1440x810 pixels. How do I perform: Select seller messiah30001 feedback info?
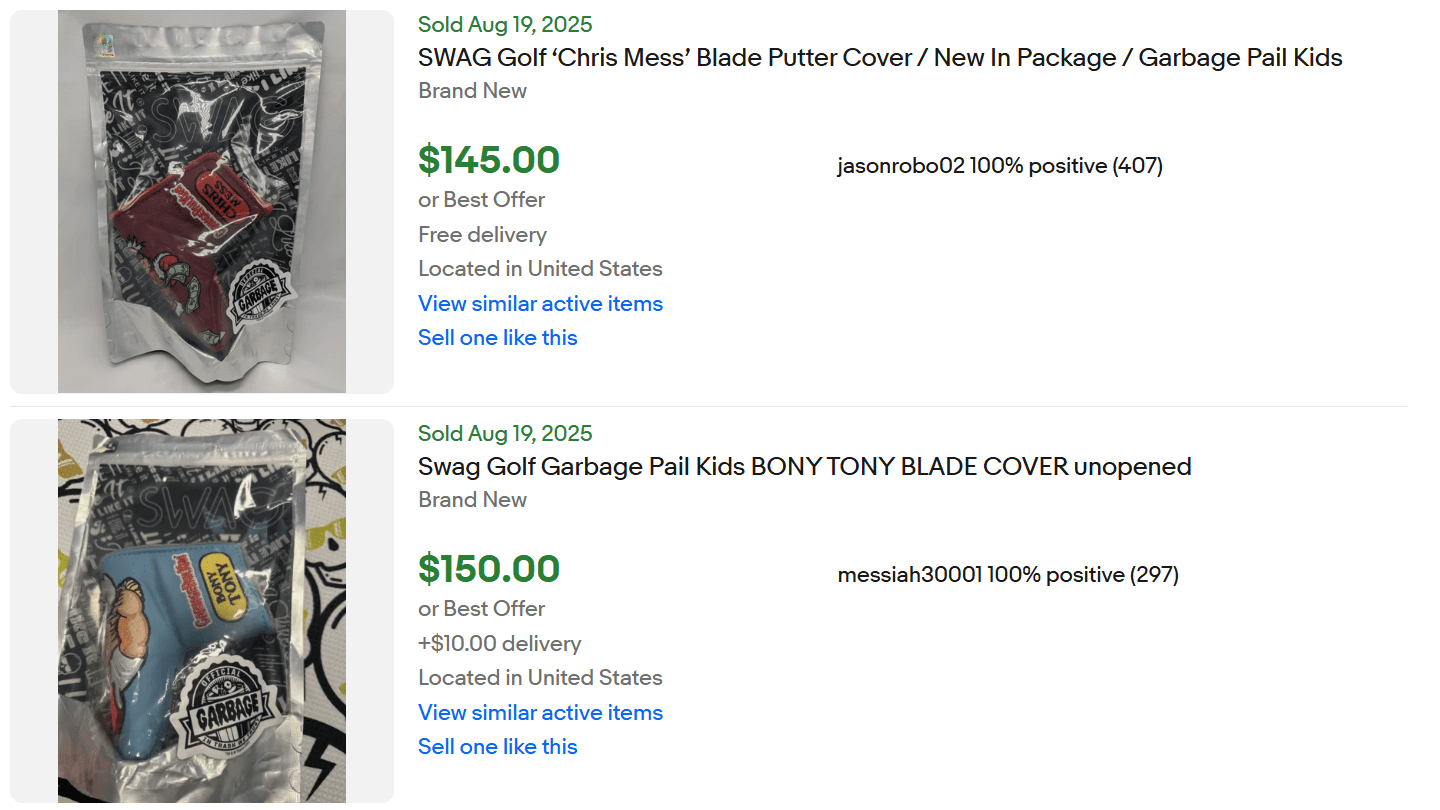(1008, 575)
